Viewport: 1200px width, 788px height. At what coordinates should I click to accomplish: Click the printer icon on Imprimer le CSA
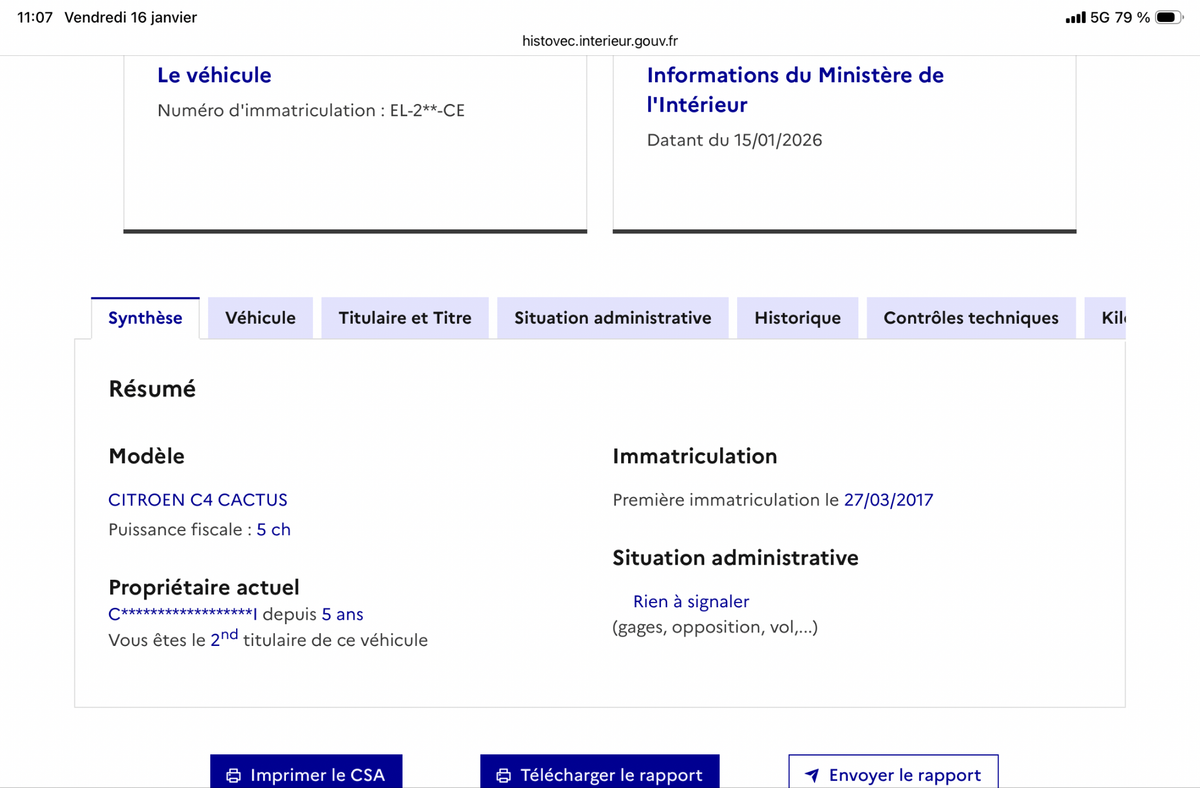coord(233,774)
